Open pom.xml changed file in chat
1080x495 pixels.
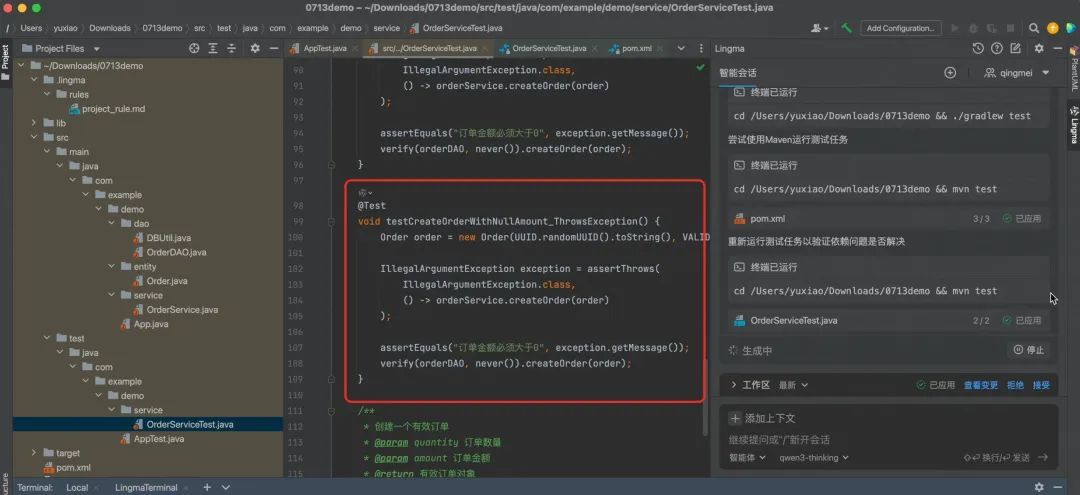(767, 218)
